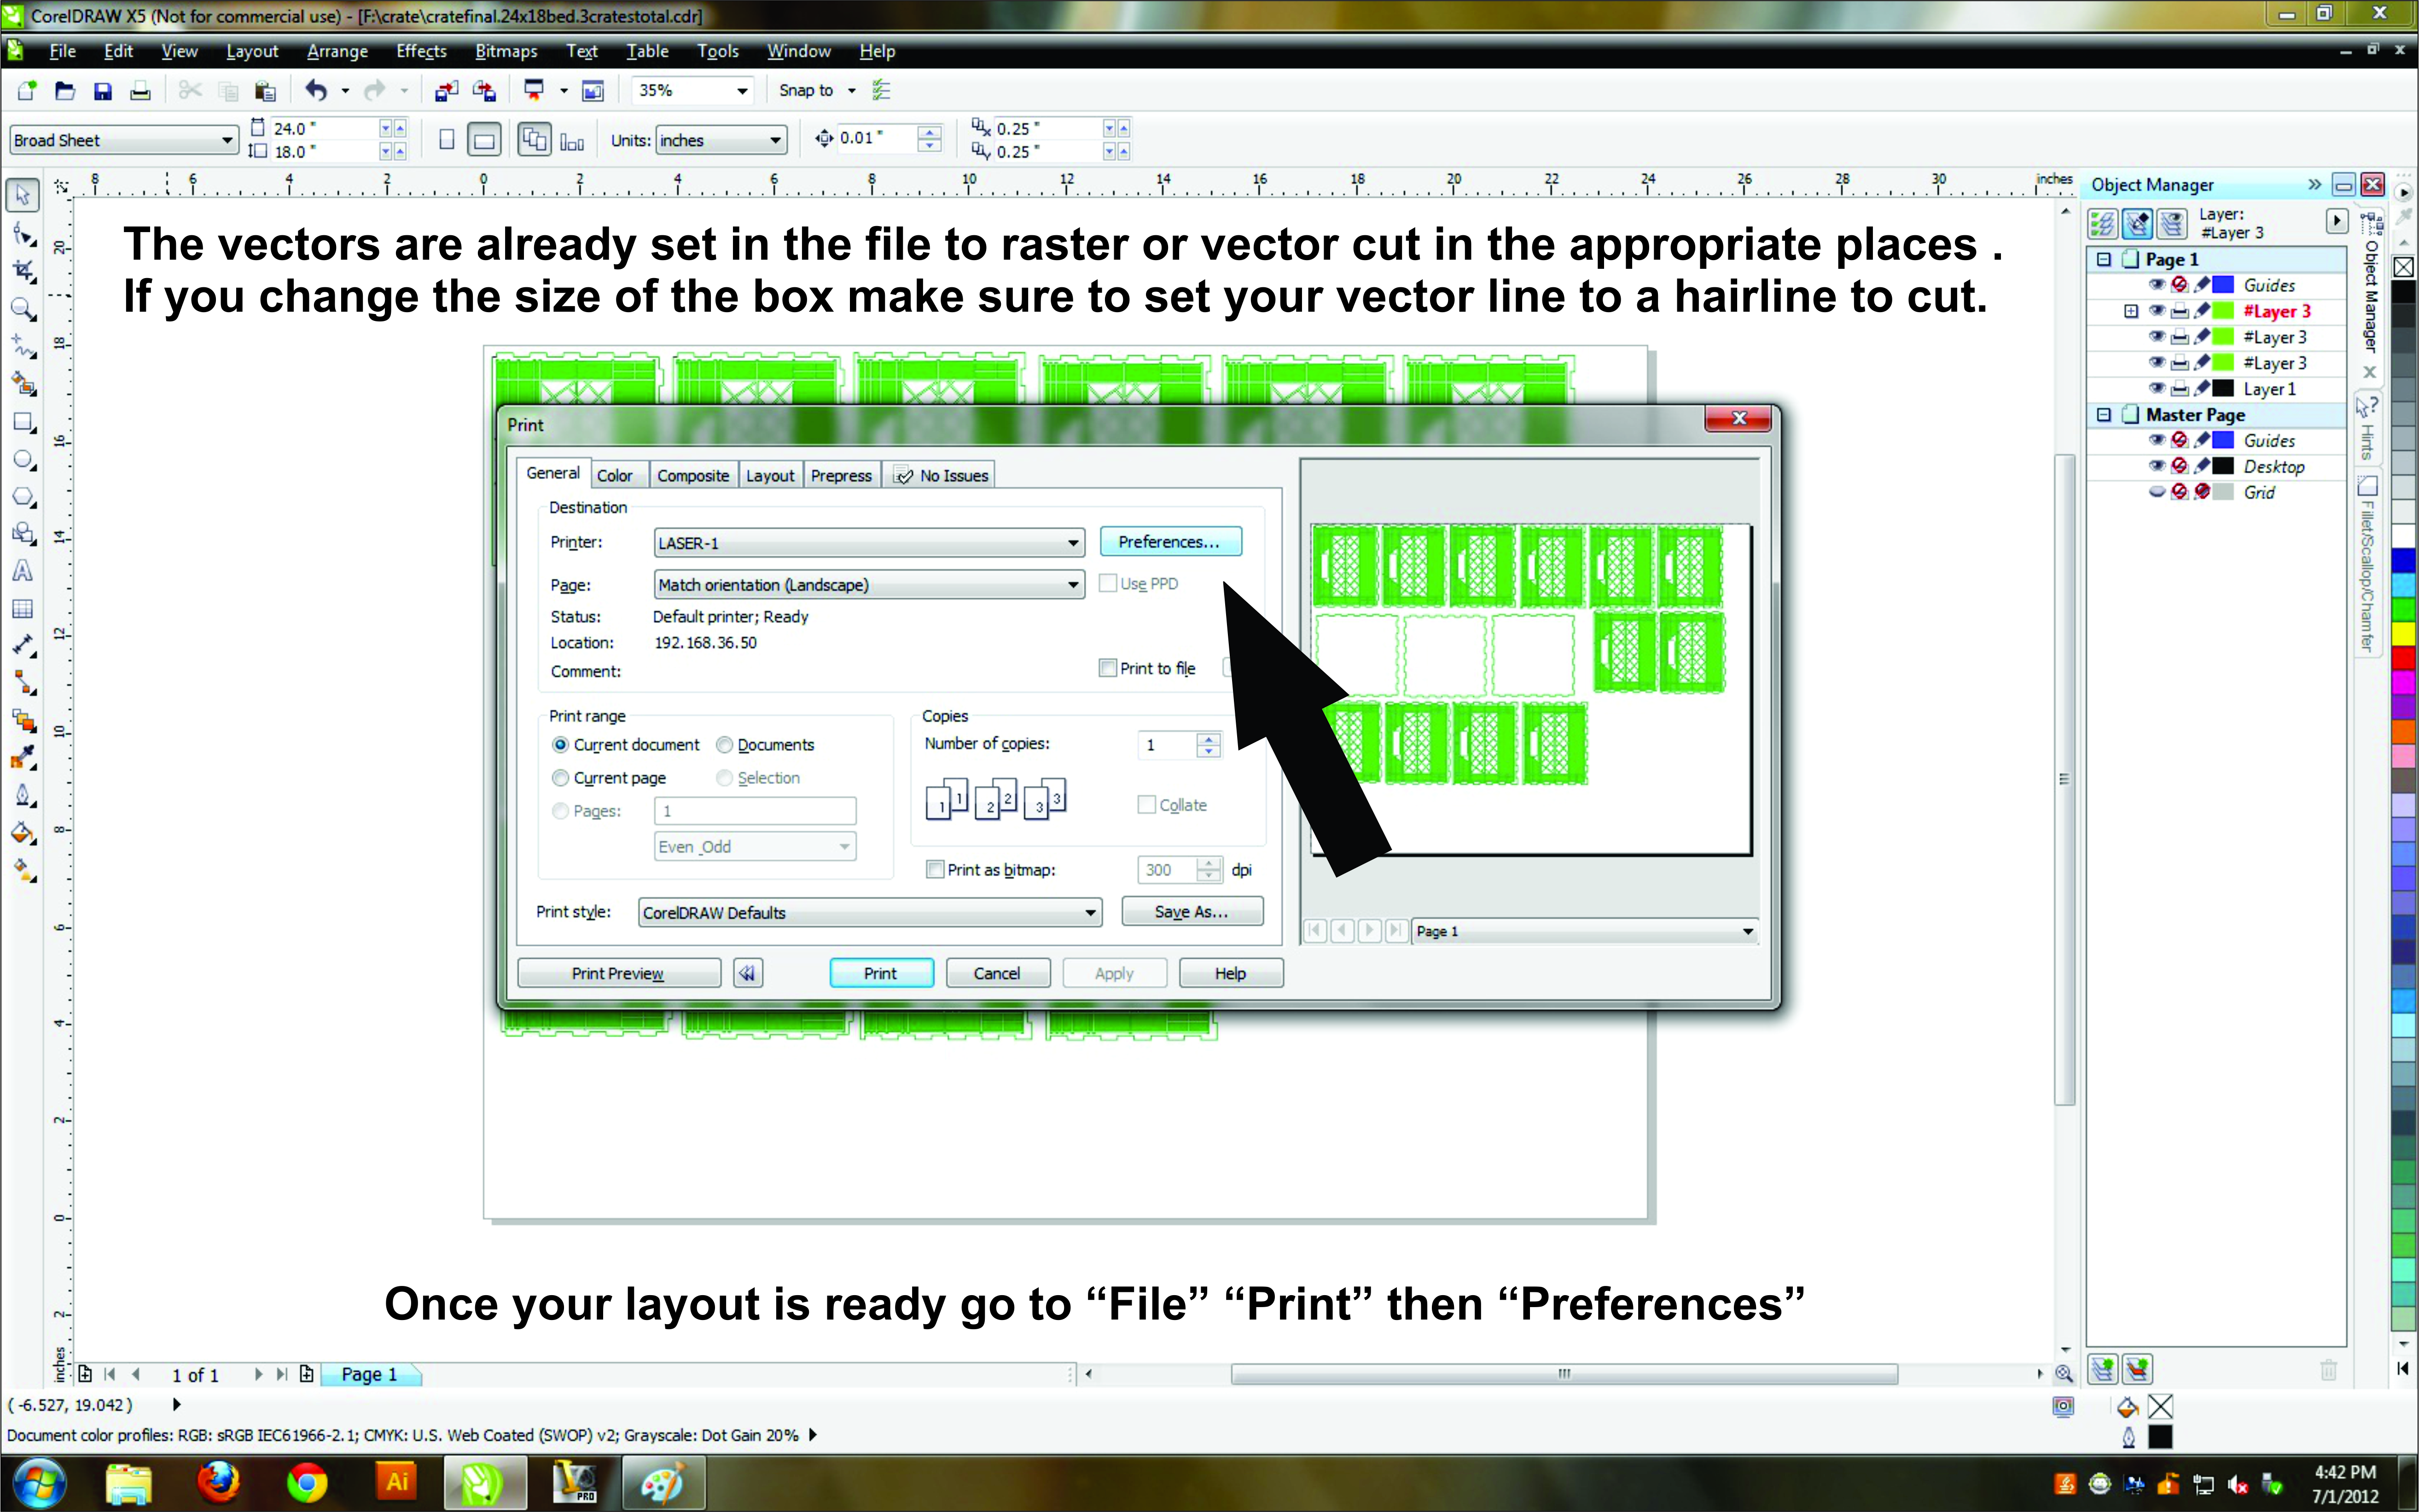Select the Shape edit tool
This screenshot has height=1512, width=2419.
[x=23, y=235]
